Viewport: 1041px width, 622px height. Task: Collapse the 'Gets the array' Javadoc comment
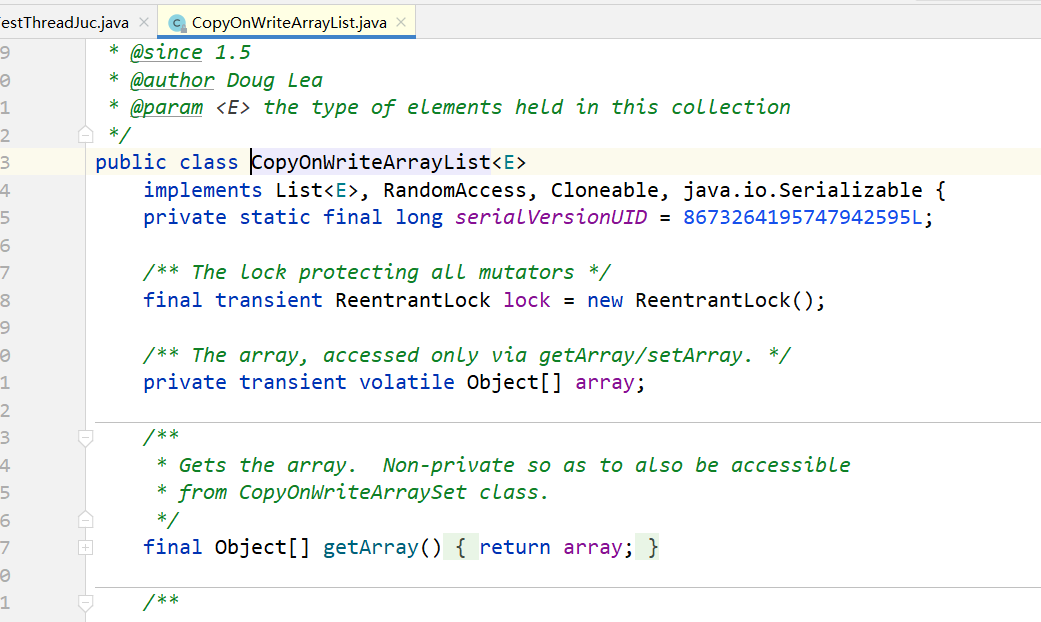pyautogui.click(x=85, y=437)
